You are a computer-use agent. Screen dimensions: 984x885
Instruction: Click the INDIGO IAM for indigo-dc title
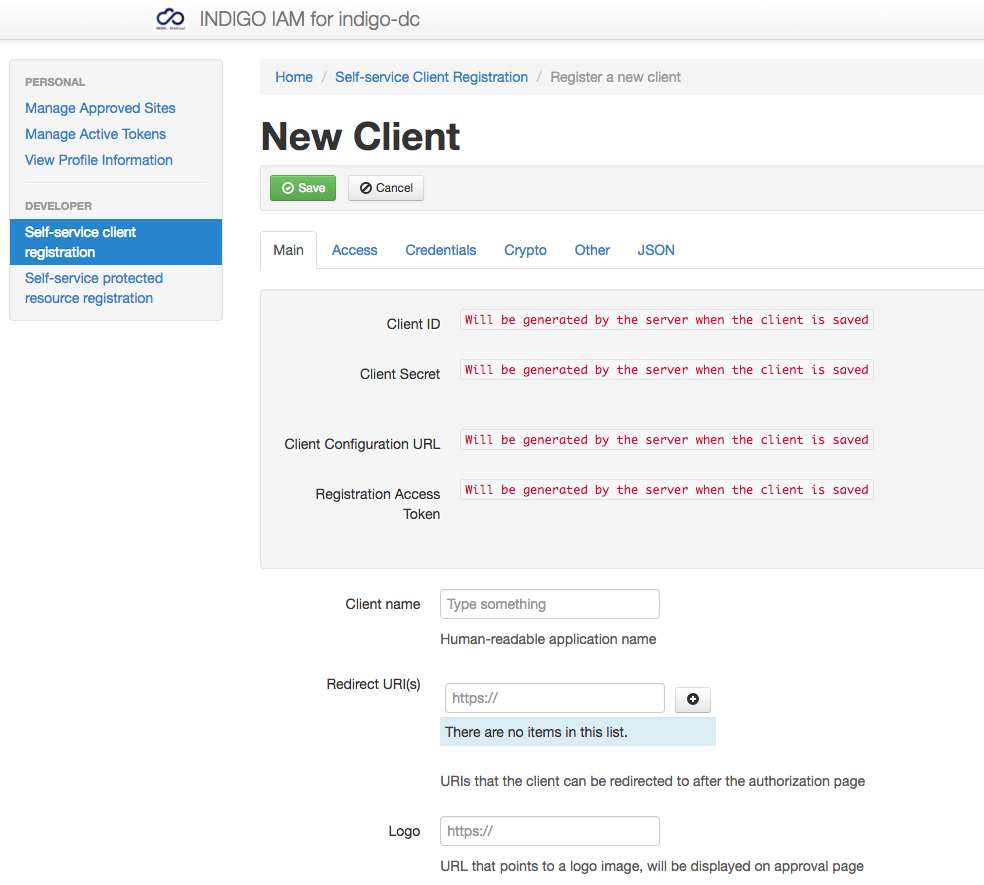(x=309, y=19)
